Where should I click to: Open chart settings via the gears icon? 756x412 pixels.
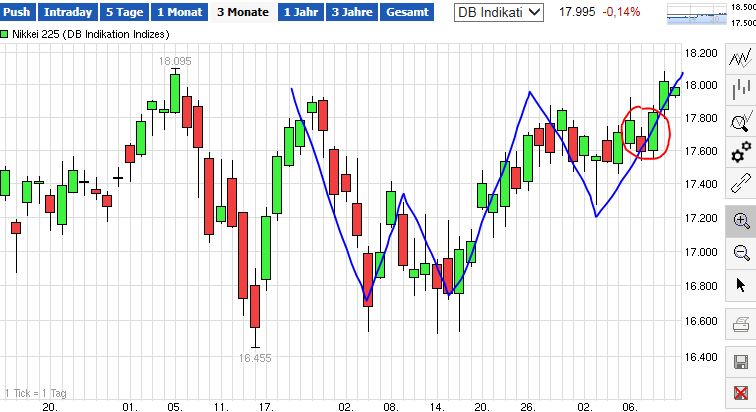coord(740,152)
